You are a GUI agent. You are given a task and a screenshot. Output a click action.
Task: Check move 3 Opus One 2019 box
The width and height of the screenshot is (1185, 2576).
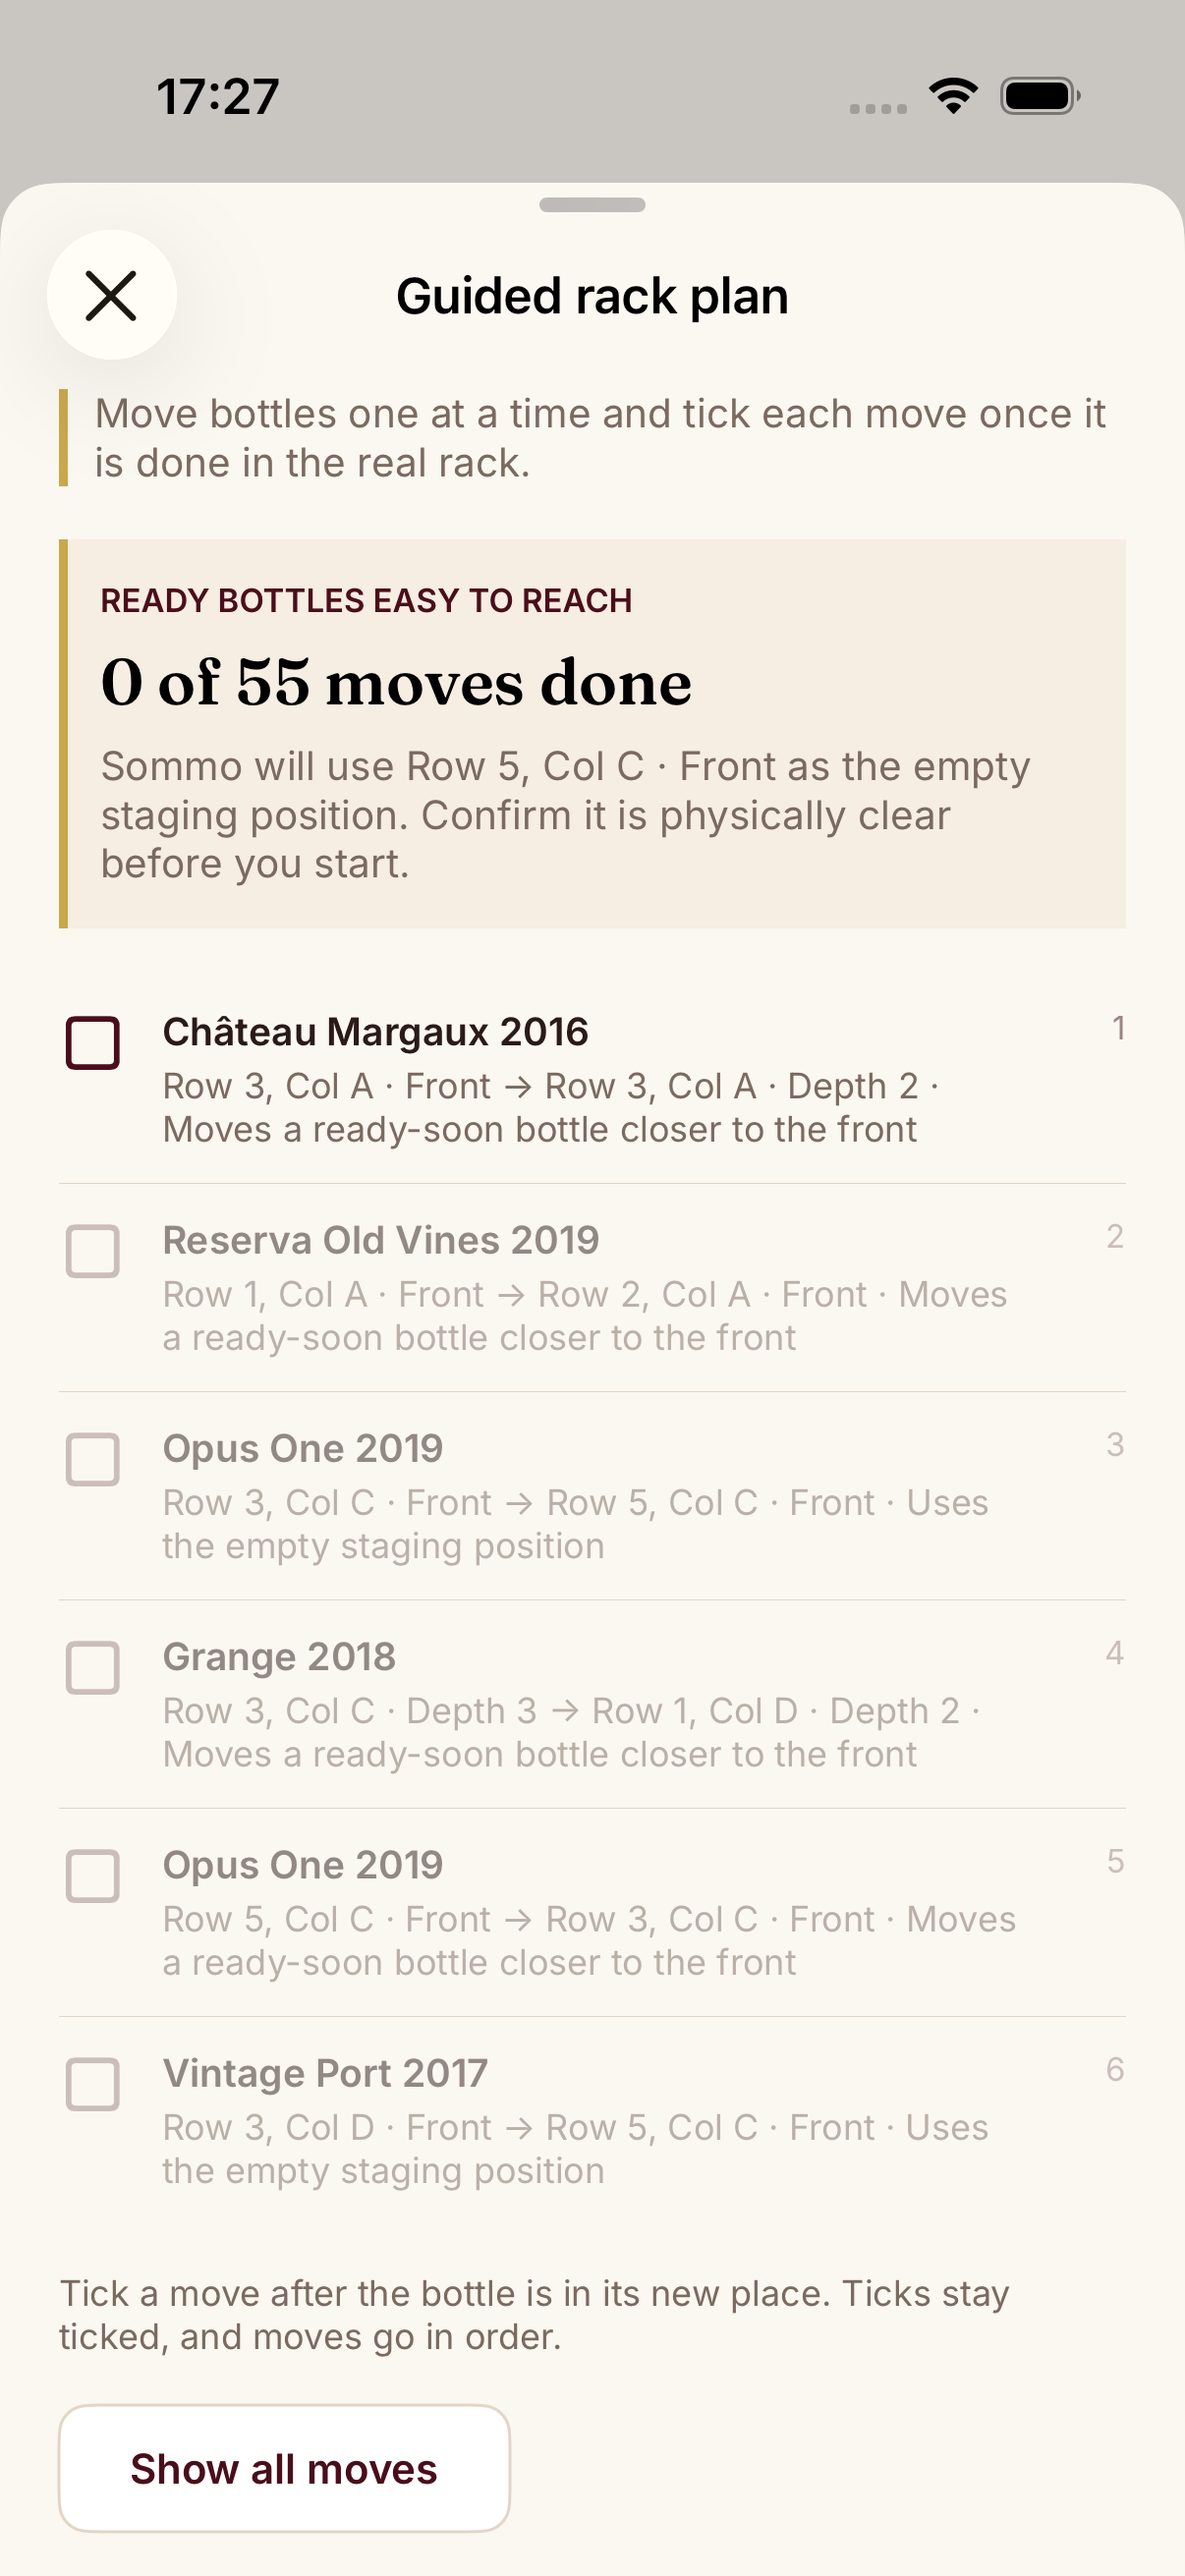pos(93,1460)
